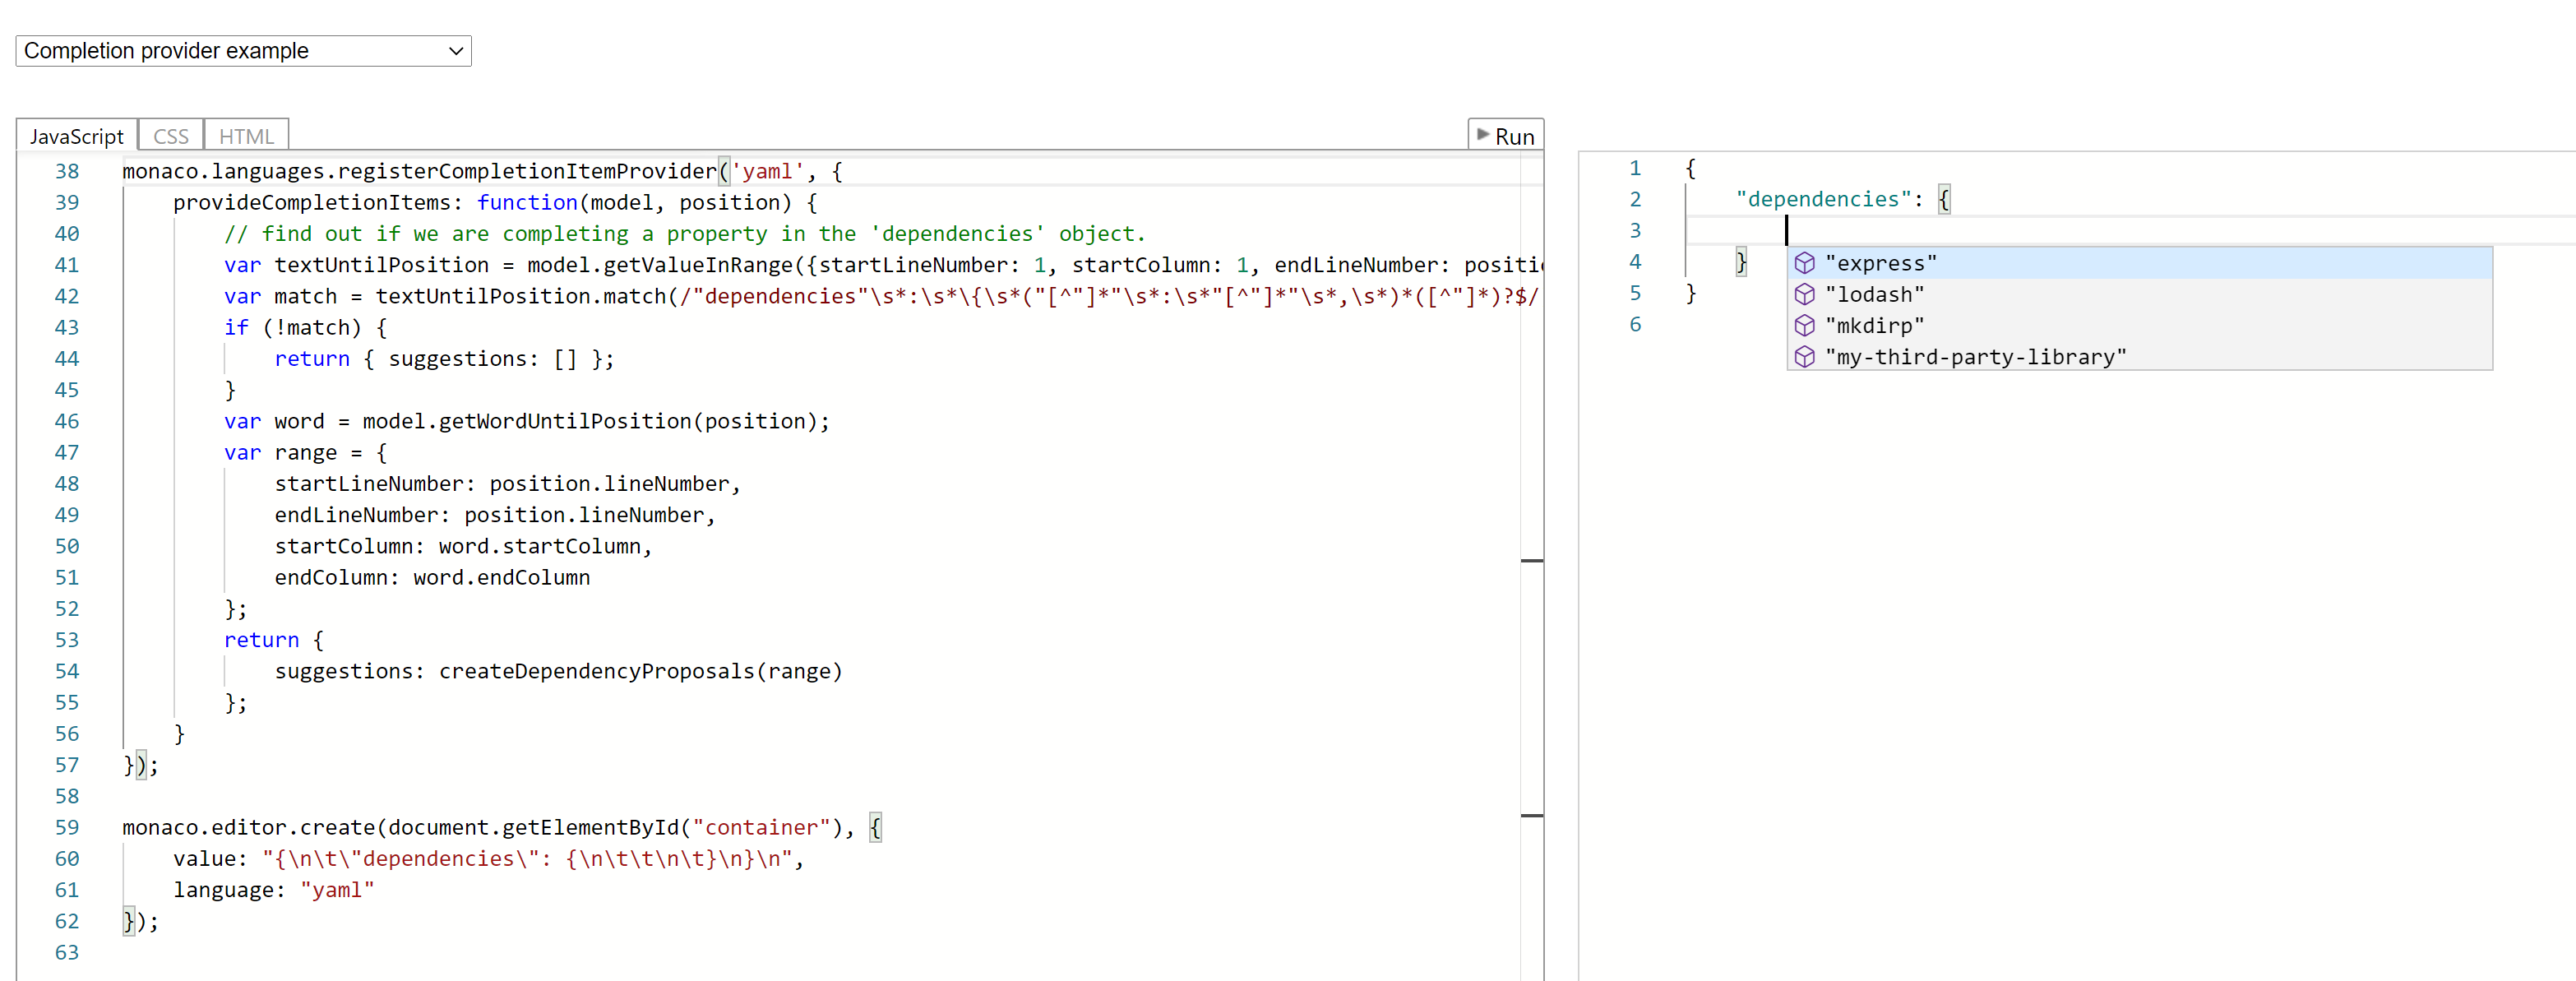The width and height of the screenshot is (2576, 981).
Task: Click line number 6 in result editor
Action: 1634,324
